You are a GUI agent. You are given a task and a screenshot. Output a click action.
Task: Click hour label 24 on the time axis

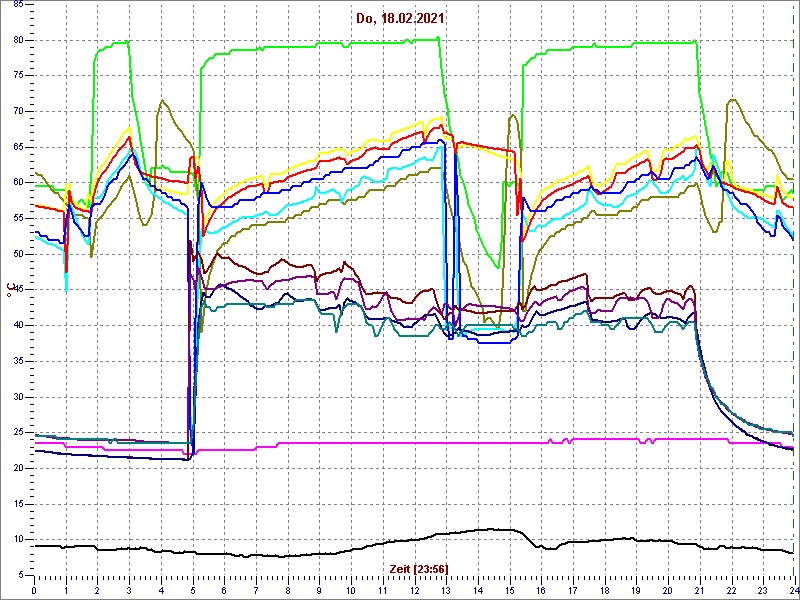(x=794, y=590)
